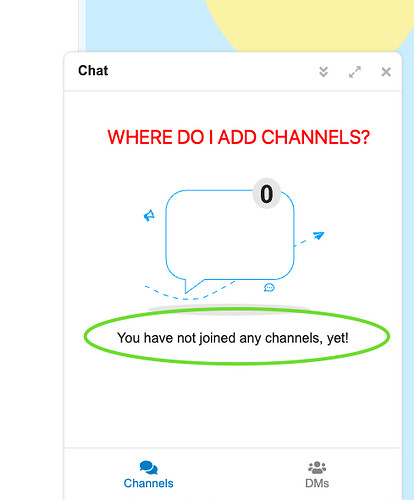Click the paper plane icon

[x=318, y=235]
